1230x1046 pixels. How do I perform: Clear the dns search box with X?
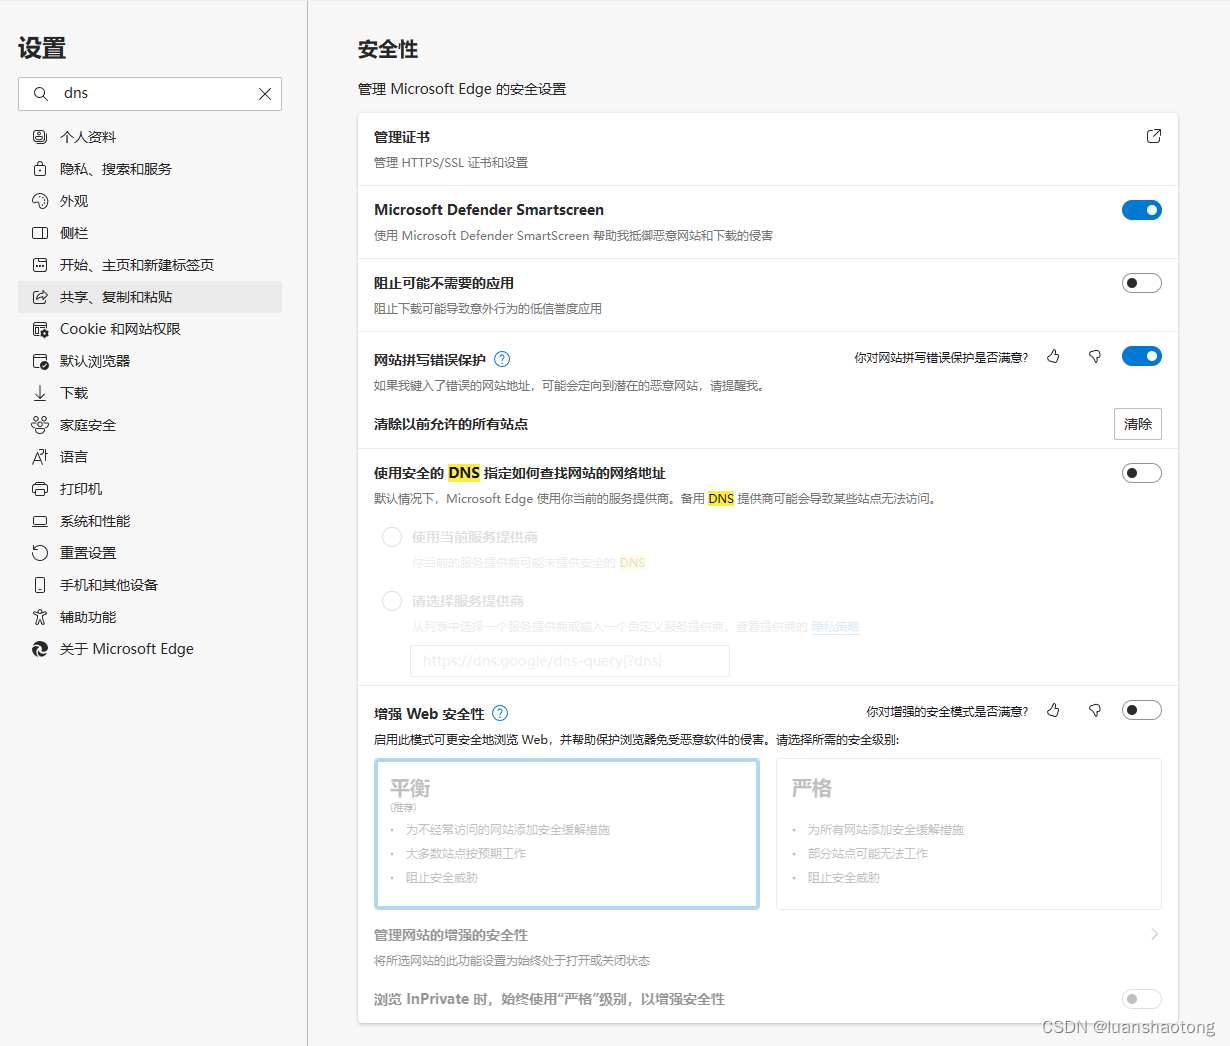pyautogui.click(x=265, y=94)
